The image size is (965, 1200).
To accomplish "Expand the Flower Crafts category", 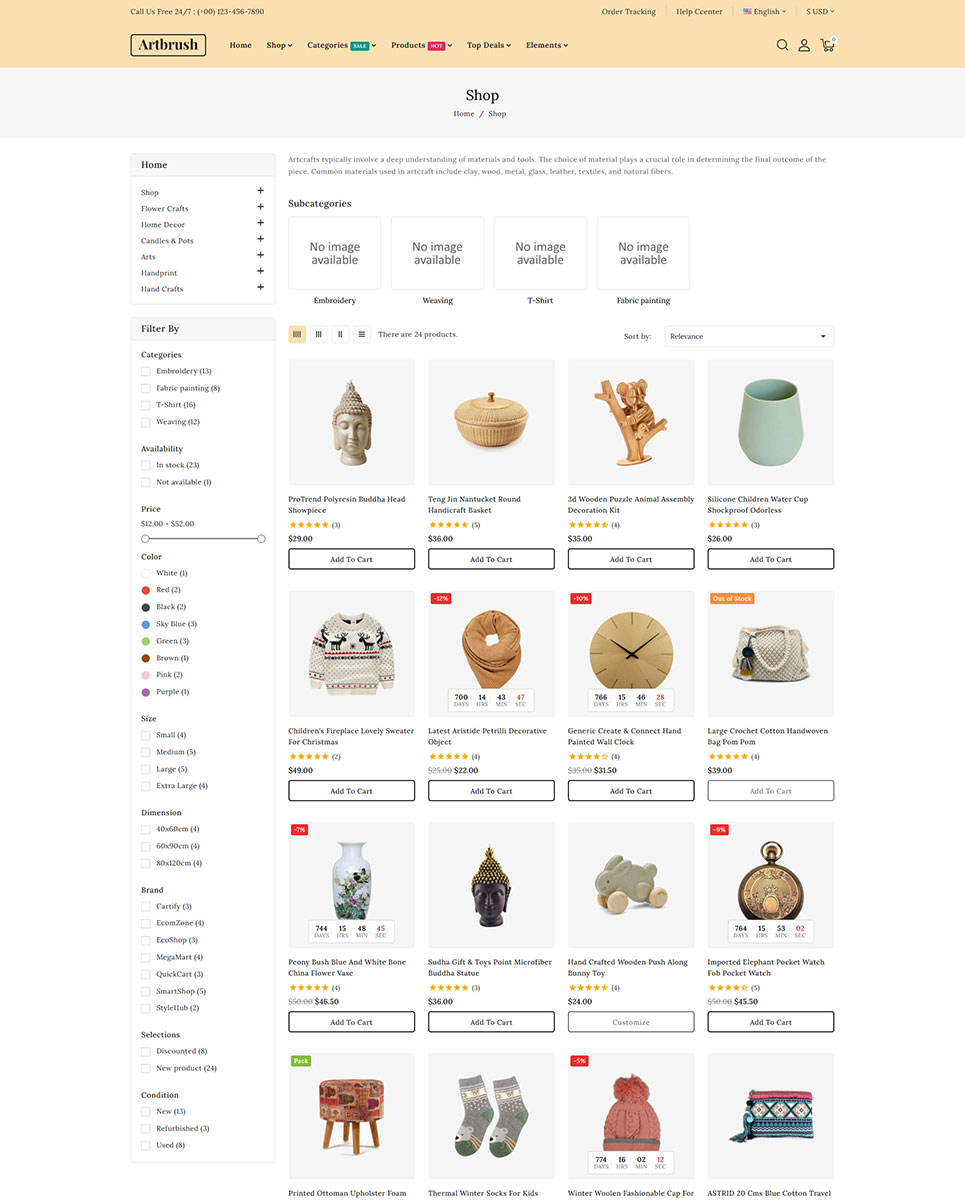I will [x=260, y=207].
